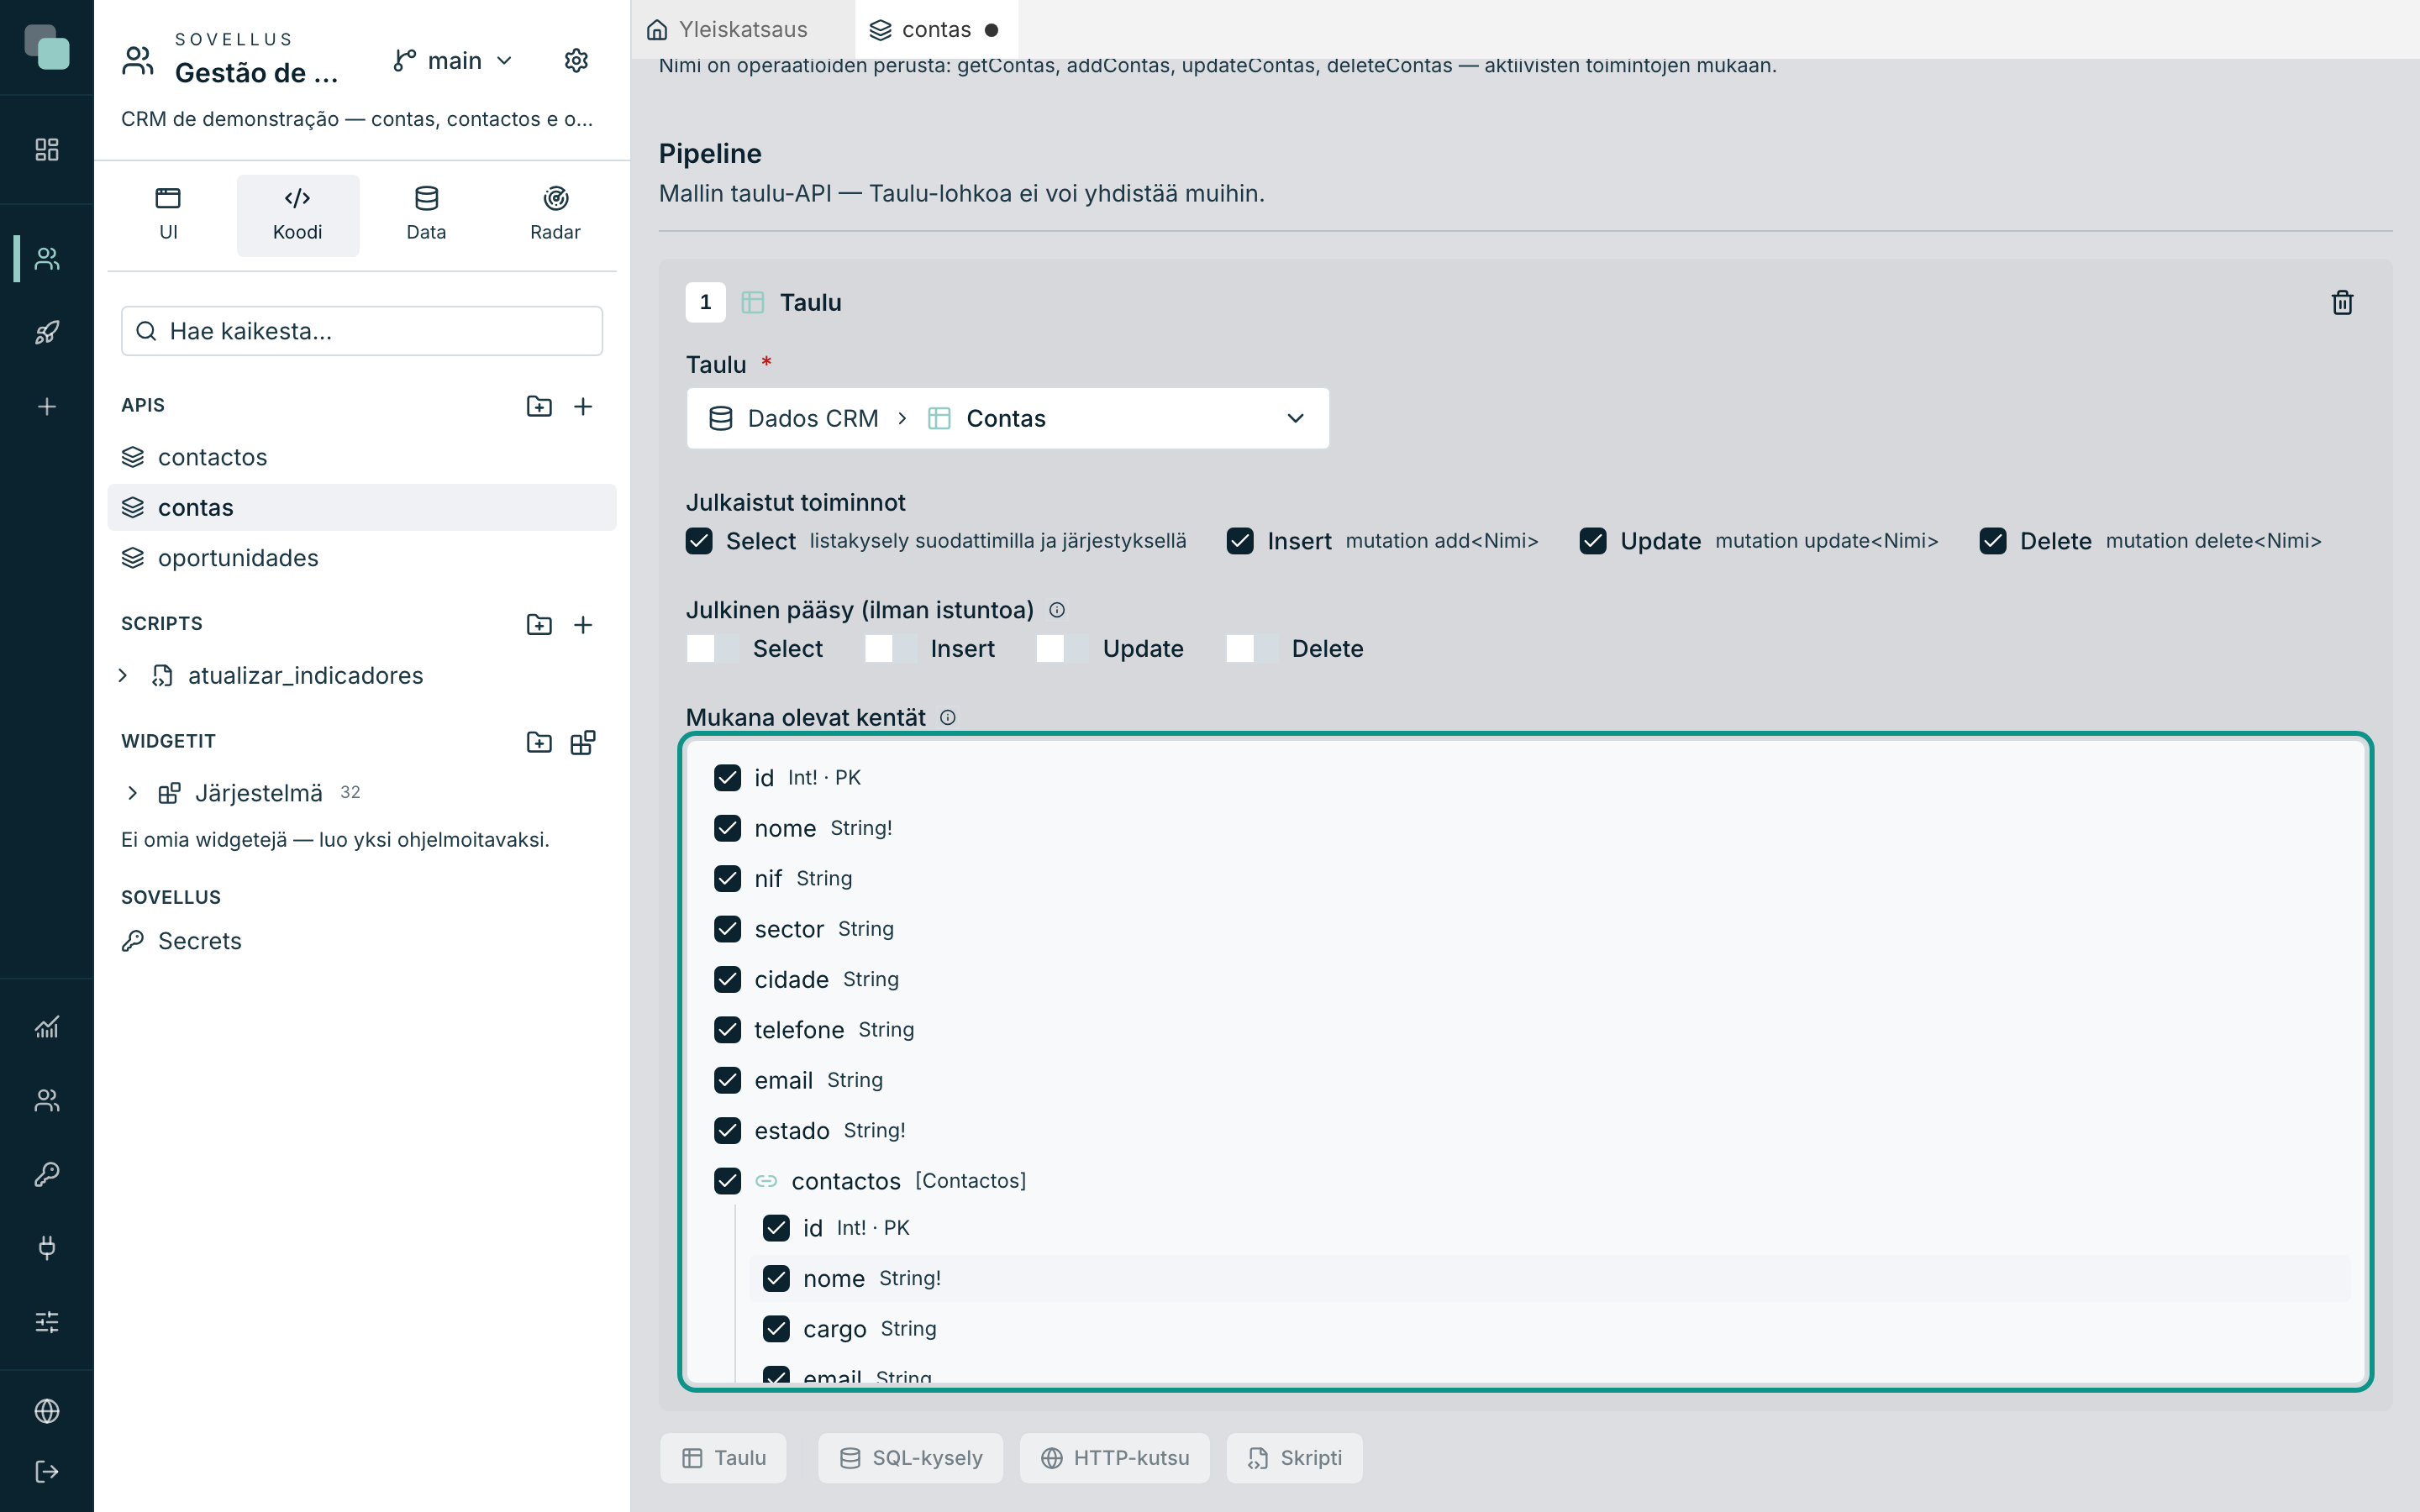Uncheck the Select published operation
The image size is (2420, 1512).
[x=699, y=541]
